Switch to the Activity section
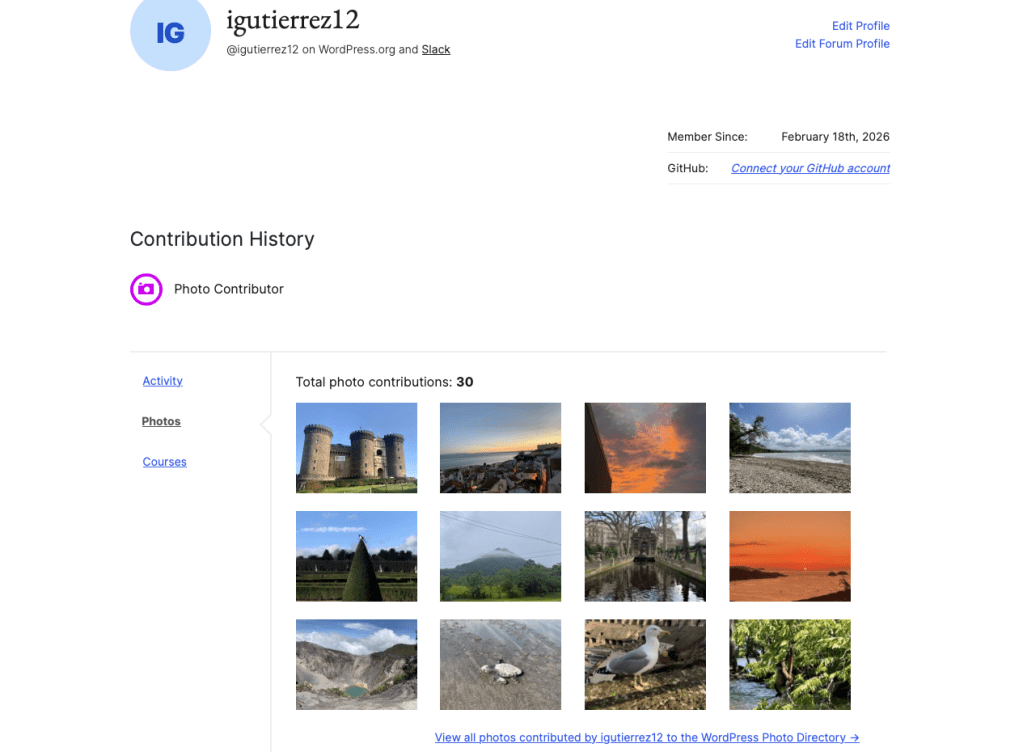 coord(162,381)
